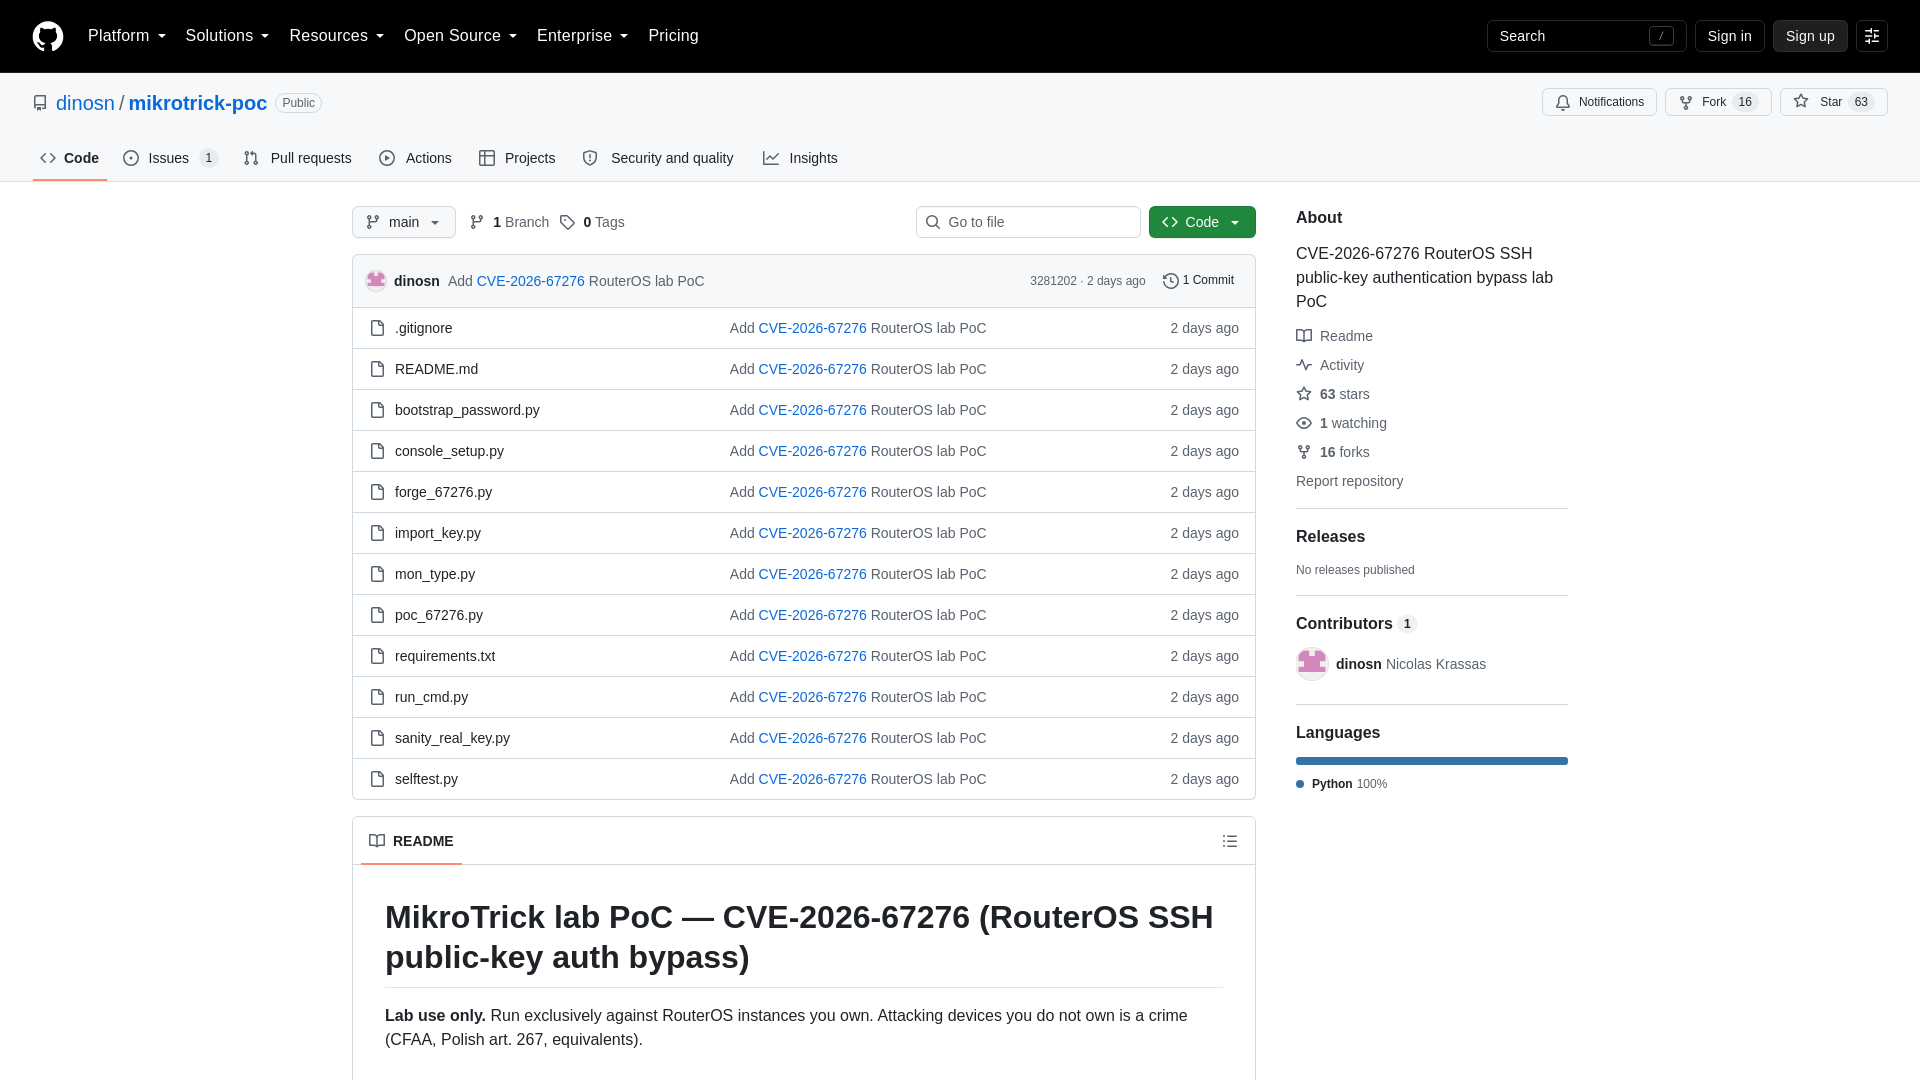Open commit history clock icon

[x=1171, y=281]
